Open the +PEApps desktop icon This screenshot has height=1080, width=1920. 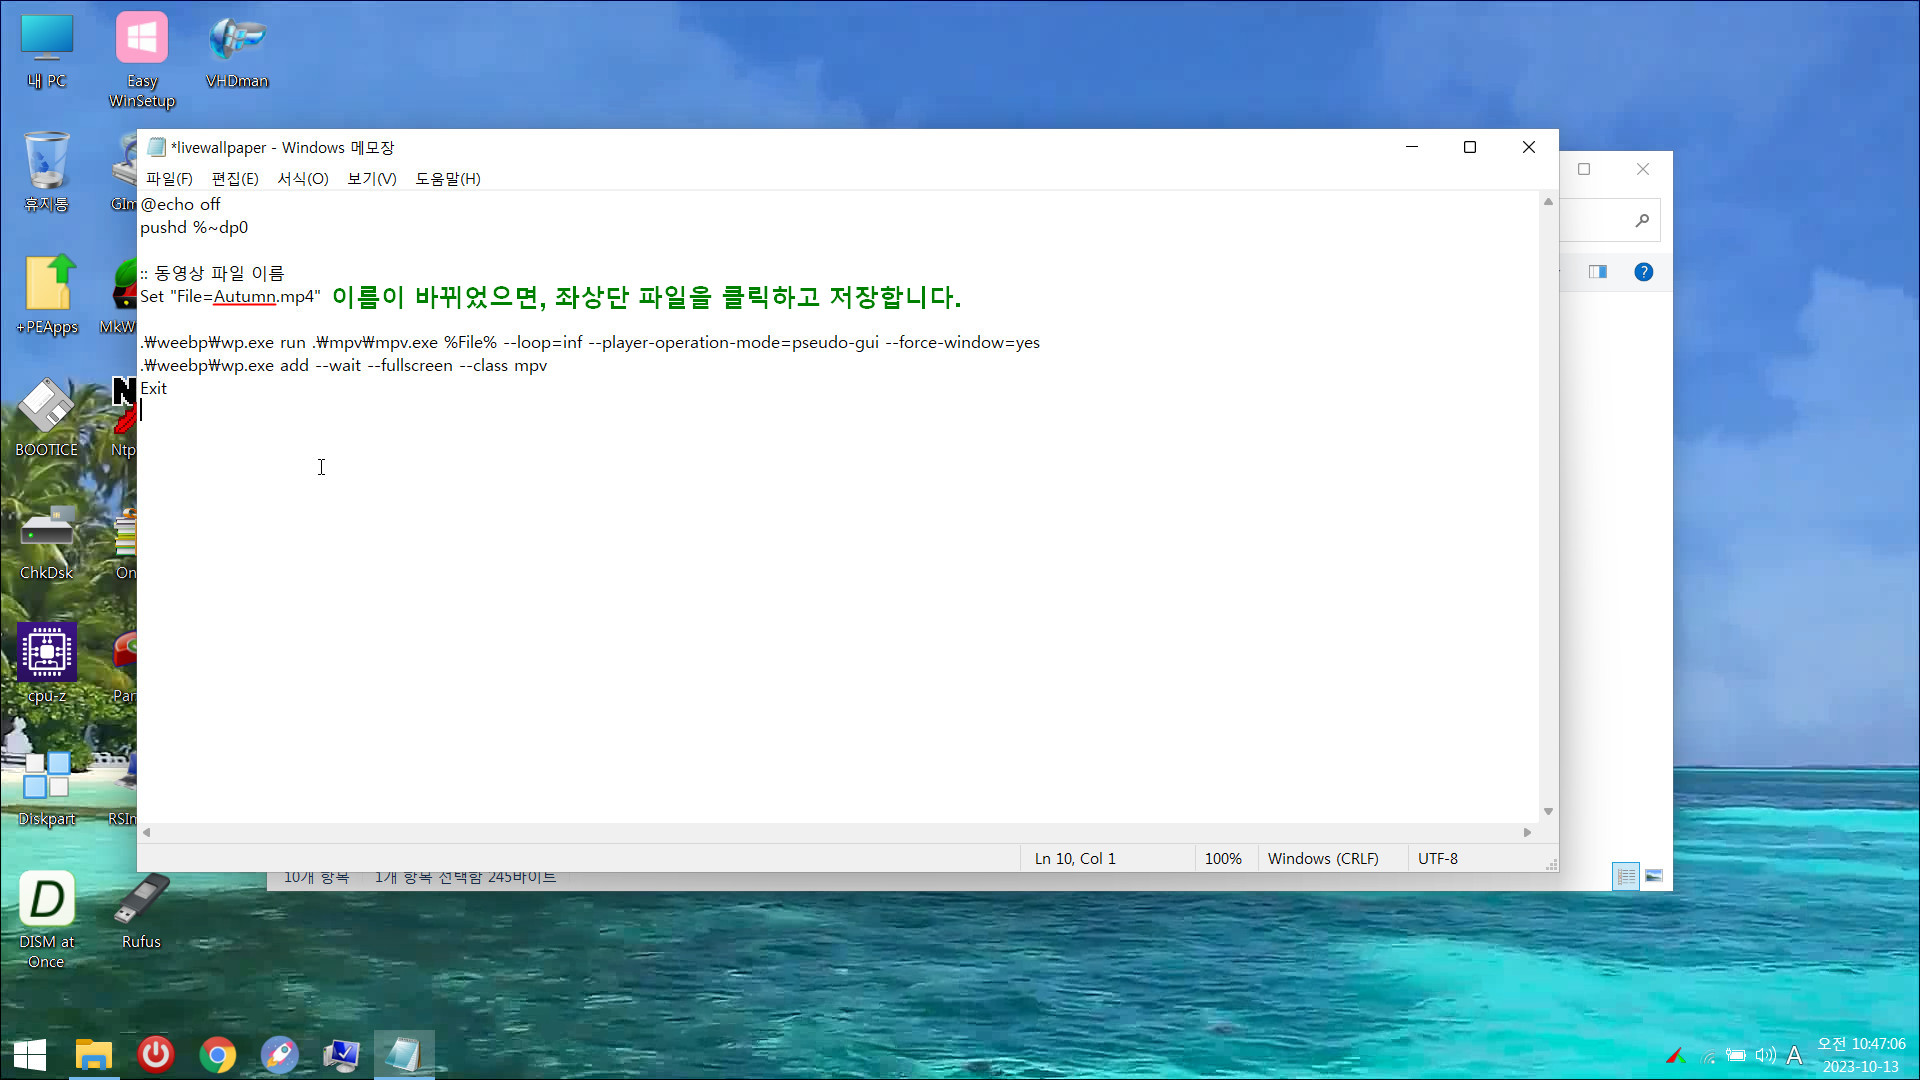pyautogui.click(x=47, y=295)
